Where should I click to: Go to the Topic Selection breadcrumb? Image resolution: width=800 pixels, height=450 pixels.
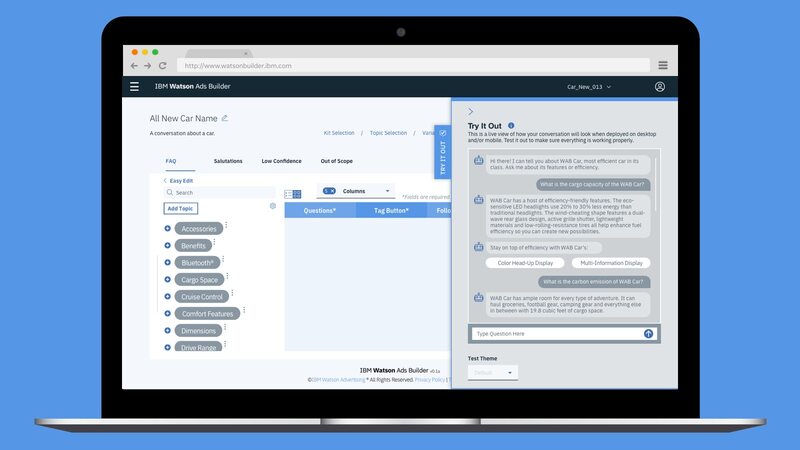(388, 133)
